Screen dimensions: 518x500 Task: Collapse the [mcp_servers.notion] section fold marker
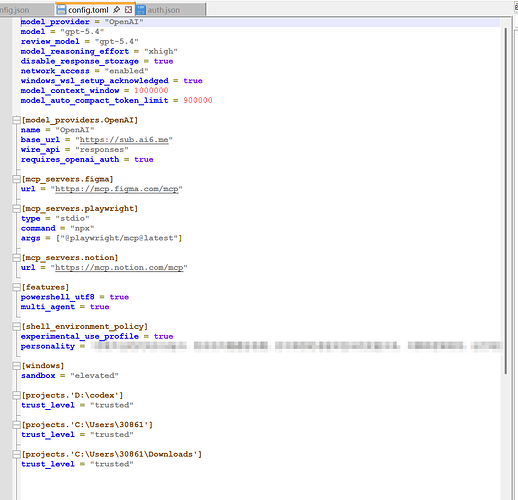(16, 258)
